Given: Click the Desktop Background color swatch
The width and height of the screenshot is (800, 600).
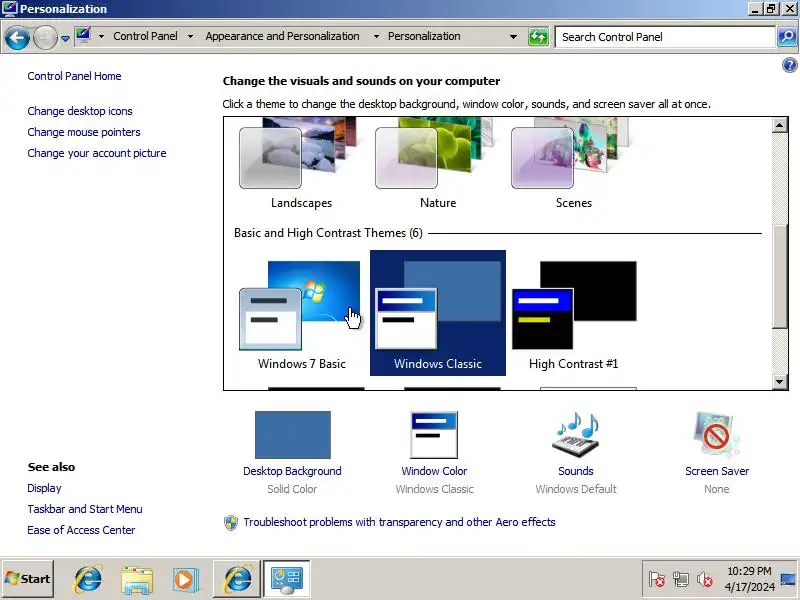Looking at the screenshot, I should pos(292,435).
